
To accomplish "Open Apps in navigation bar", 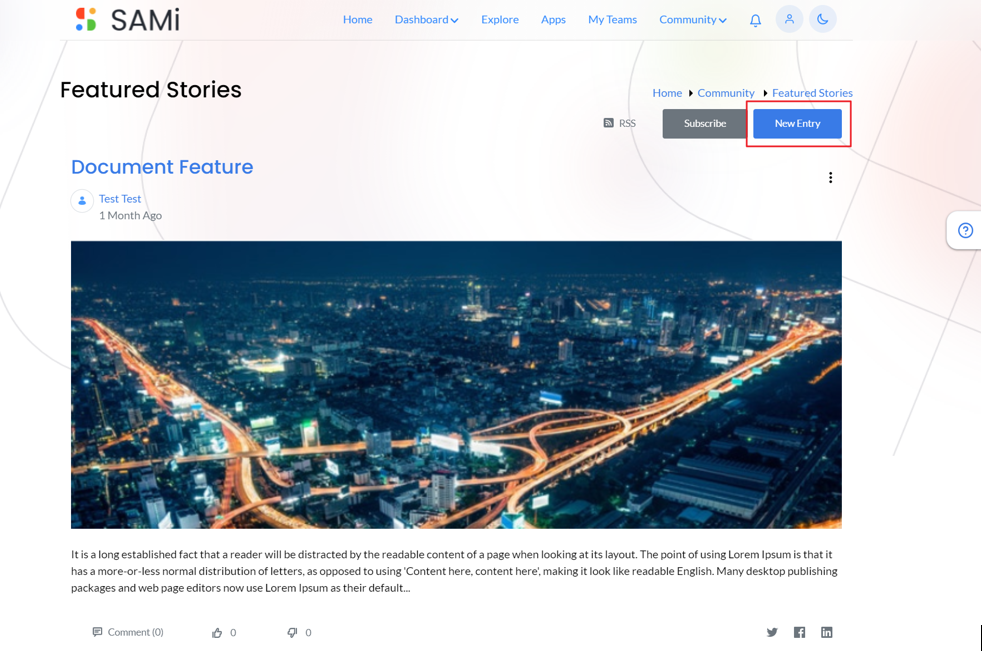I will 553,19.
